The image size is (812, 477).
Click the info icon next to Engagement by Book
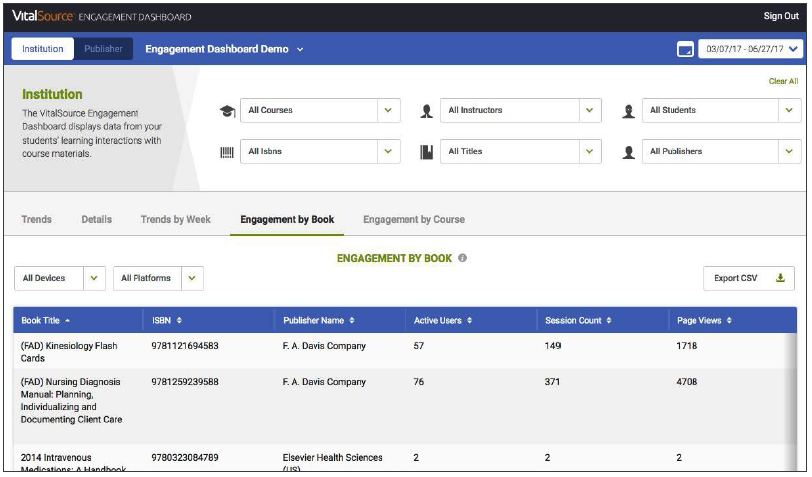tap(462, 258)
